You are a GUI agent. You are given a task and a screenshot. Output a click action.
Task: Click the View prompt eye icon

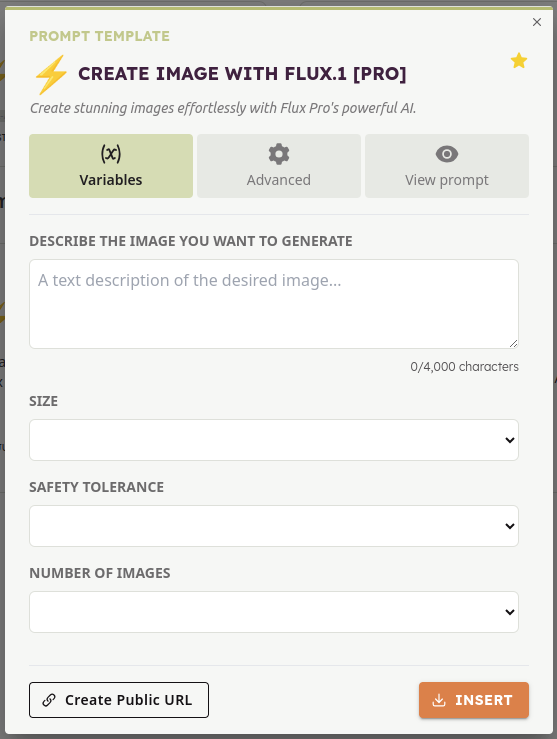click(x=447, y=154)
